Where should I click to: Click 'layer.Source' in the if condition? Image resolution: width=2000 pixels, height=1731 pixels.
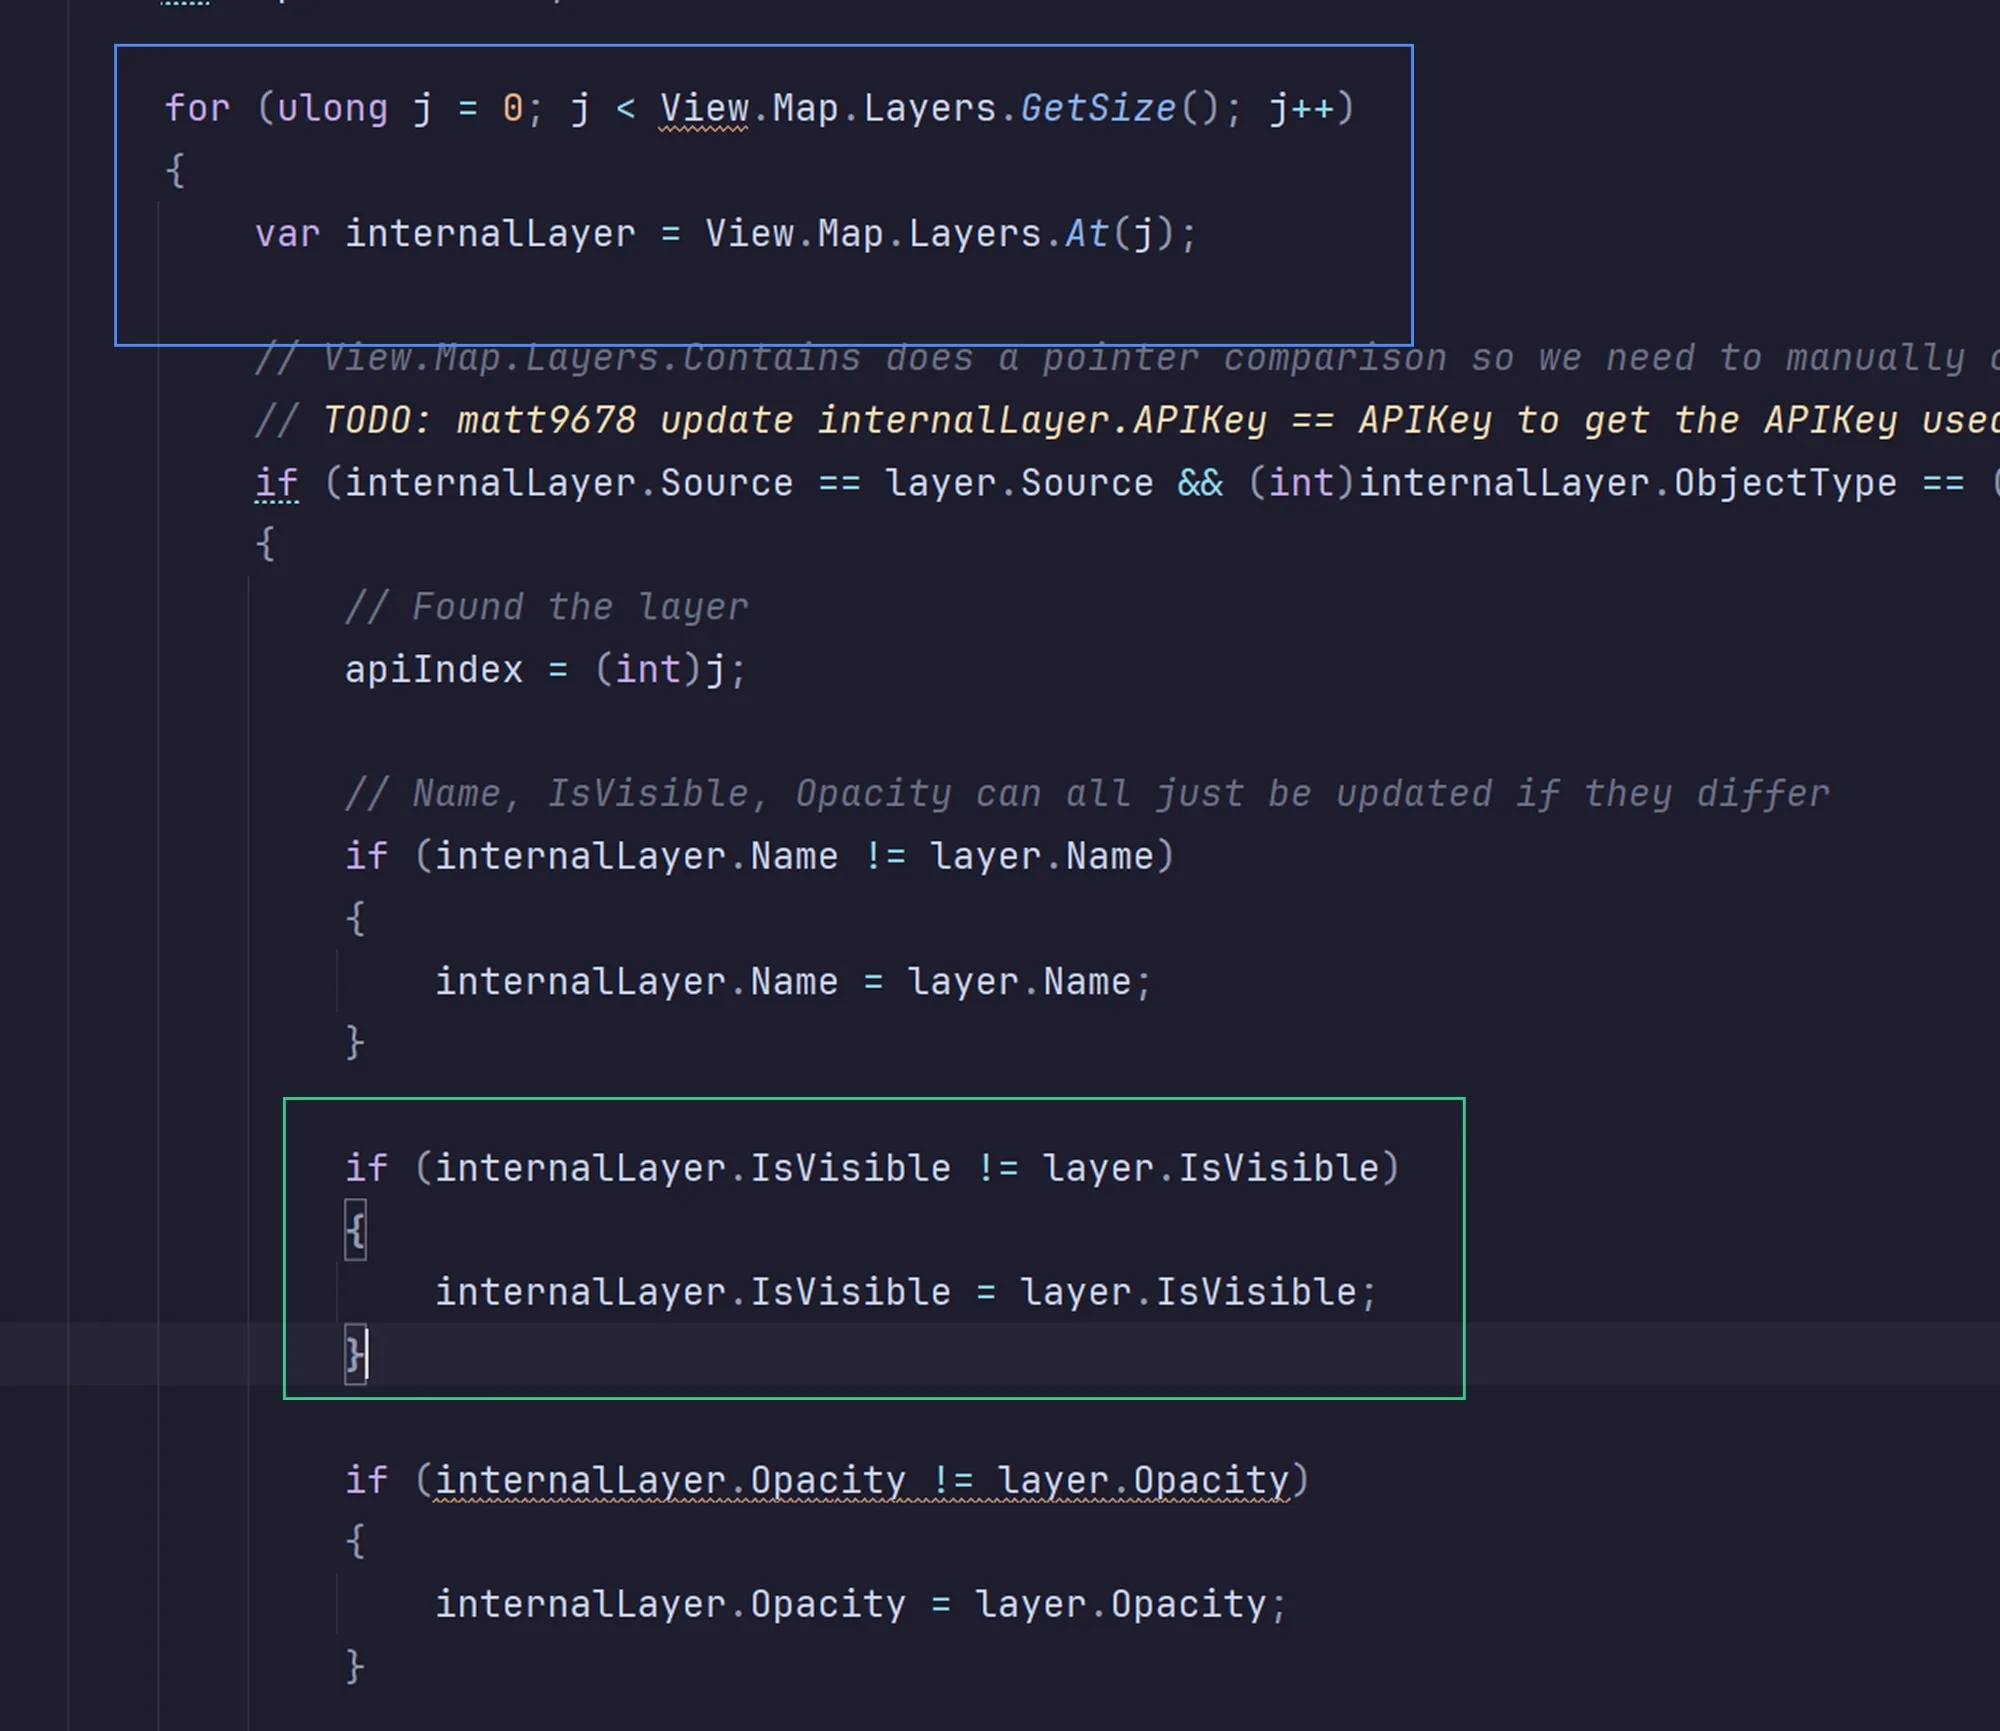[1020, 483]
